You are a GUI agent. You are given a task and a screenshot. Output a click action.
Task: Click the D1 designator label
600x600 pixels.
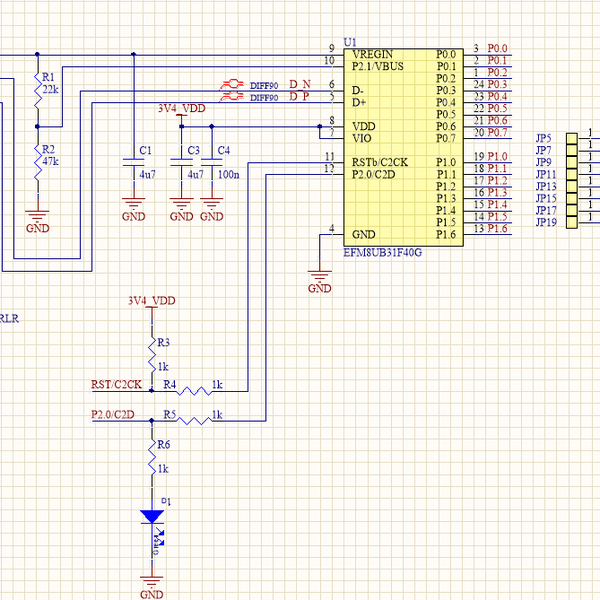[166, 501]
